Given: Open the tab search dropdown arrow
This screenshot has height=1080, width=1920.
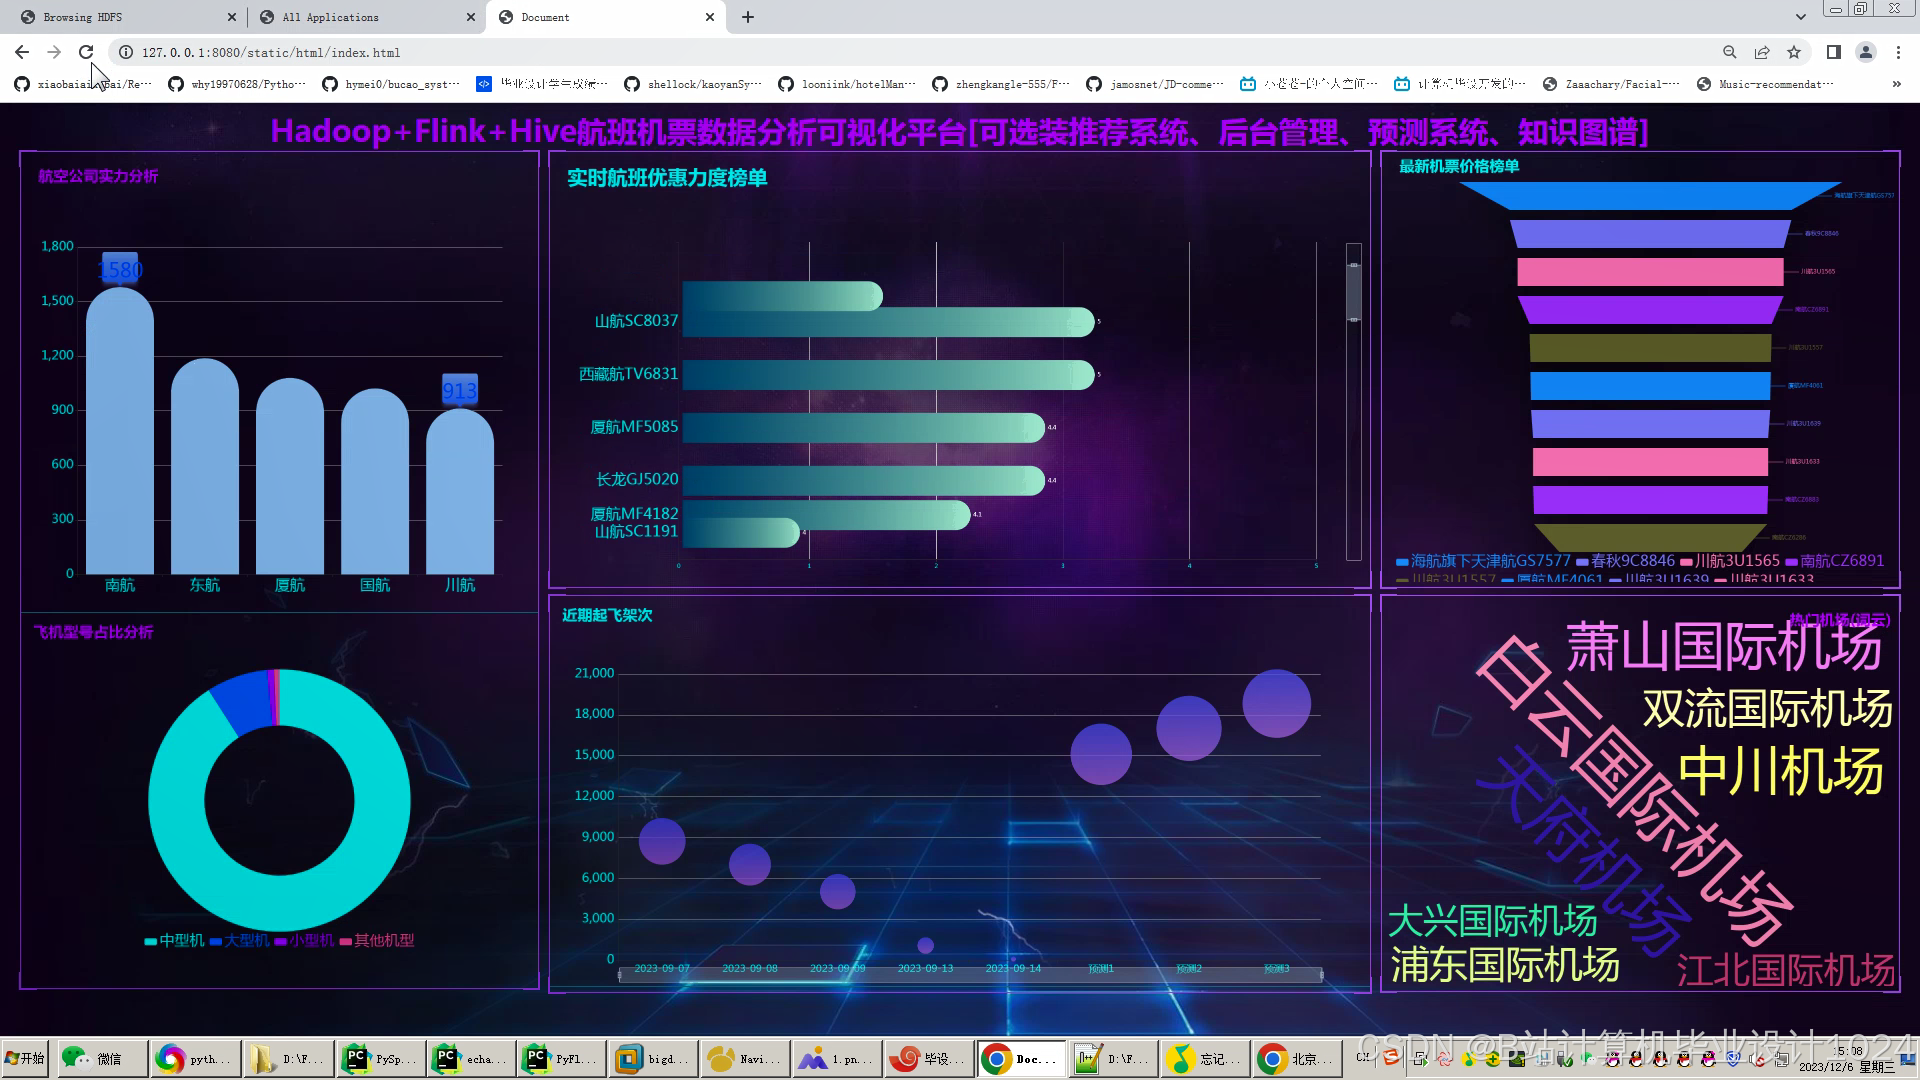Looking at the screenshot, I should click(1800, 17).
